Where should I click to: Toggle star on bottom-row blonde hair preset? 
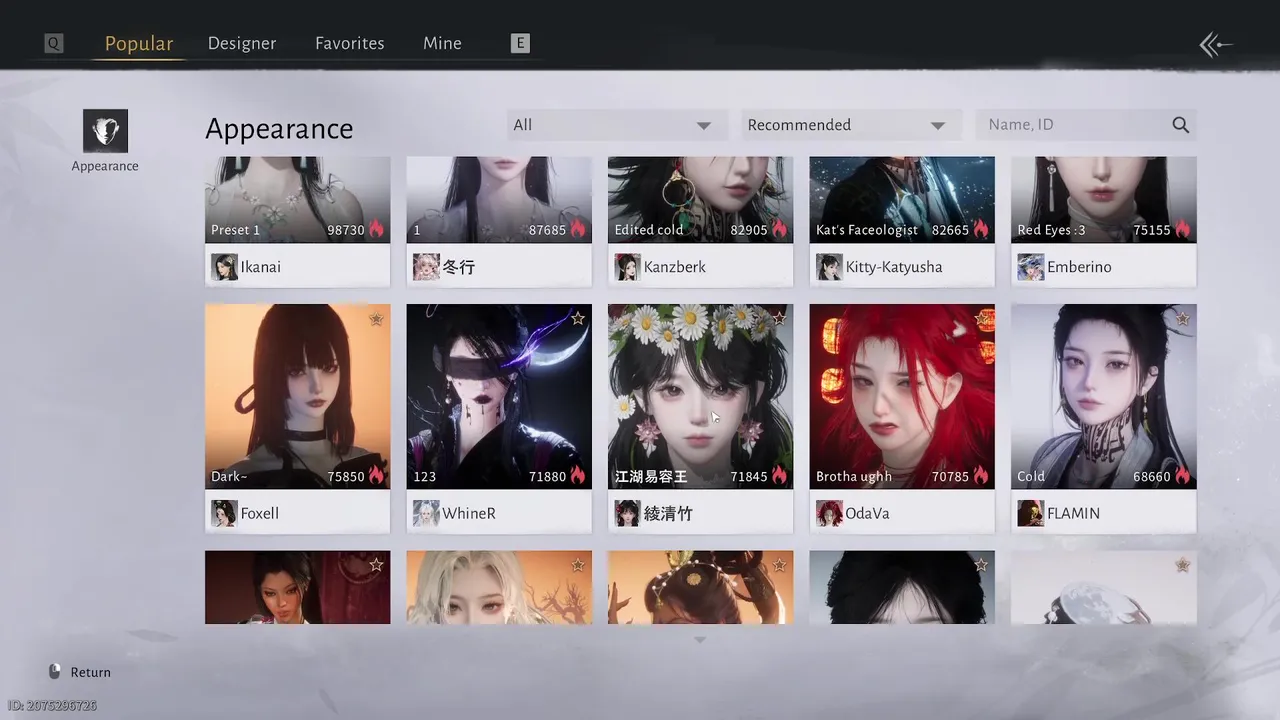tap(578, 565)
